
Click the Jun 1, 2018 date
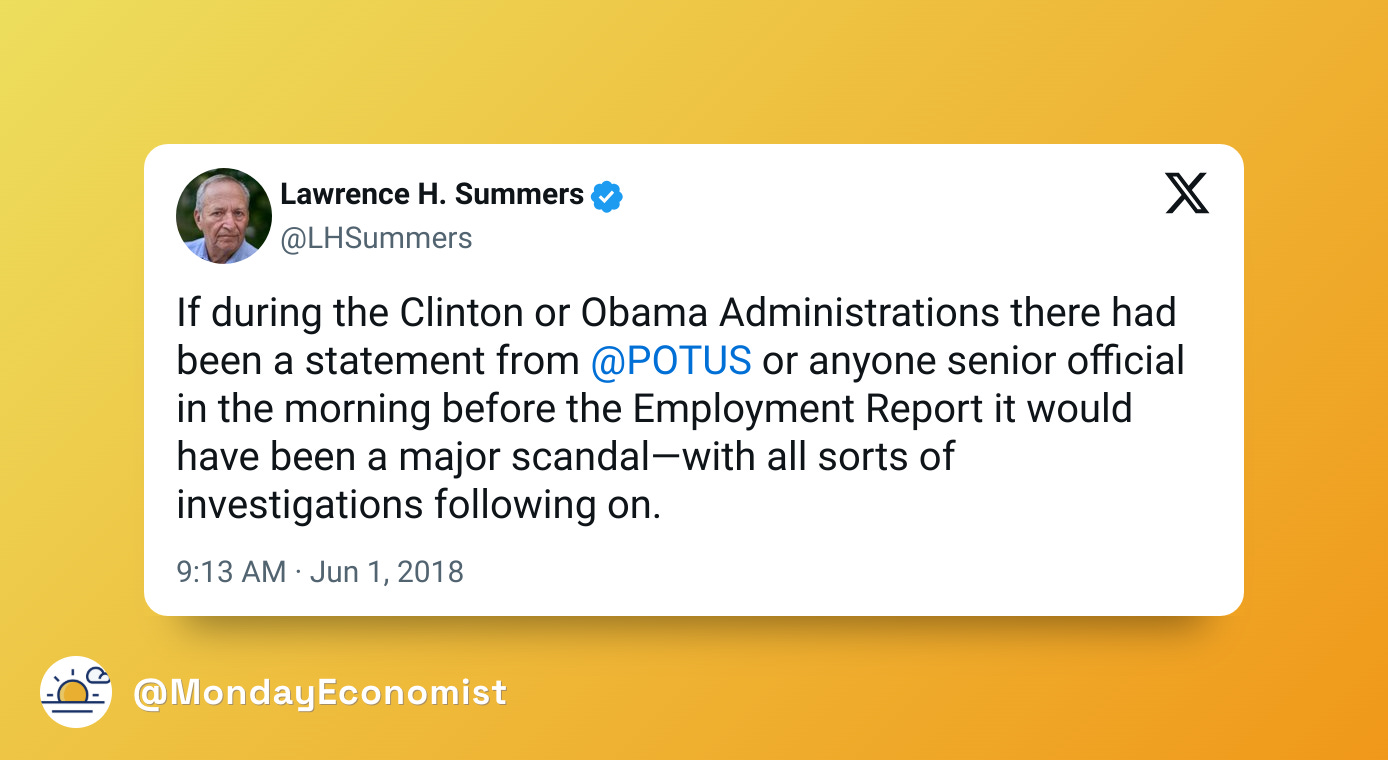[387, 572]
